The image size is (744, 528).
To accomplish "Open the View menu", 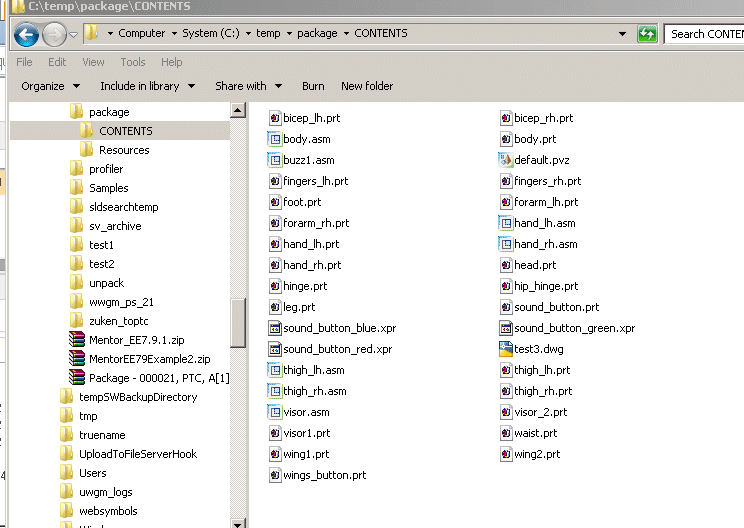I will 93,62.
